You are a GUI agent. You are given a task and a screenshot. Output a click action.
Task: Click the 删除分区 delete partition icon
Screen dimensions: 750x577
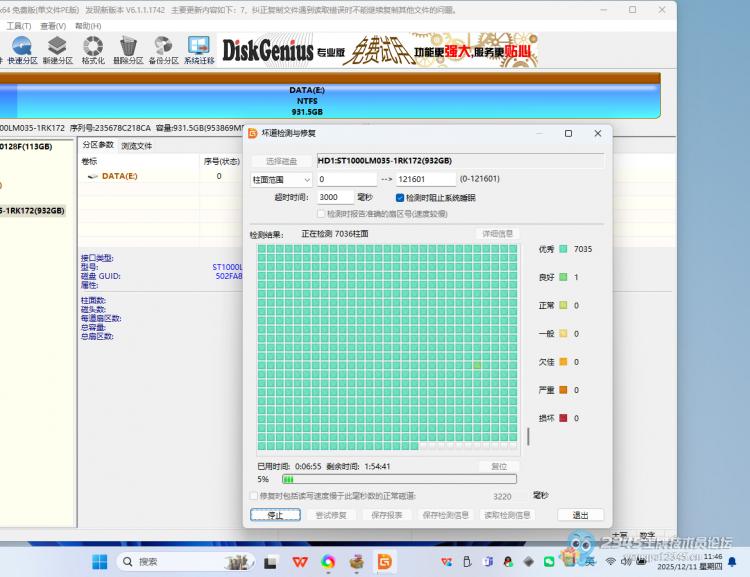coord(128,50)
